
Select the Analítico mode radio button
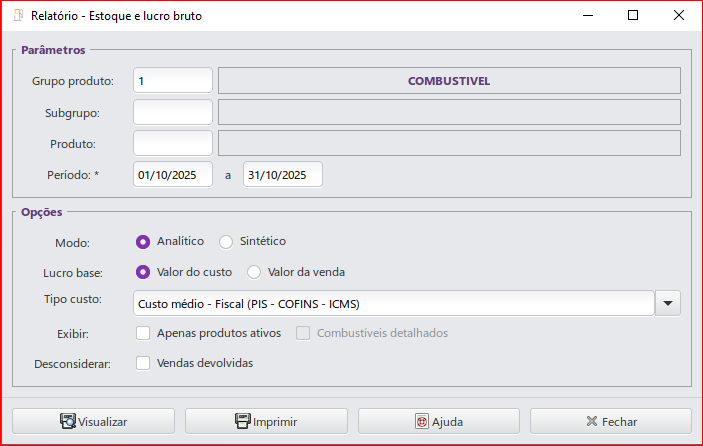pos(143,241)
